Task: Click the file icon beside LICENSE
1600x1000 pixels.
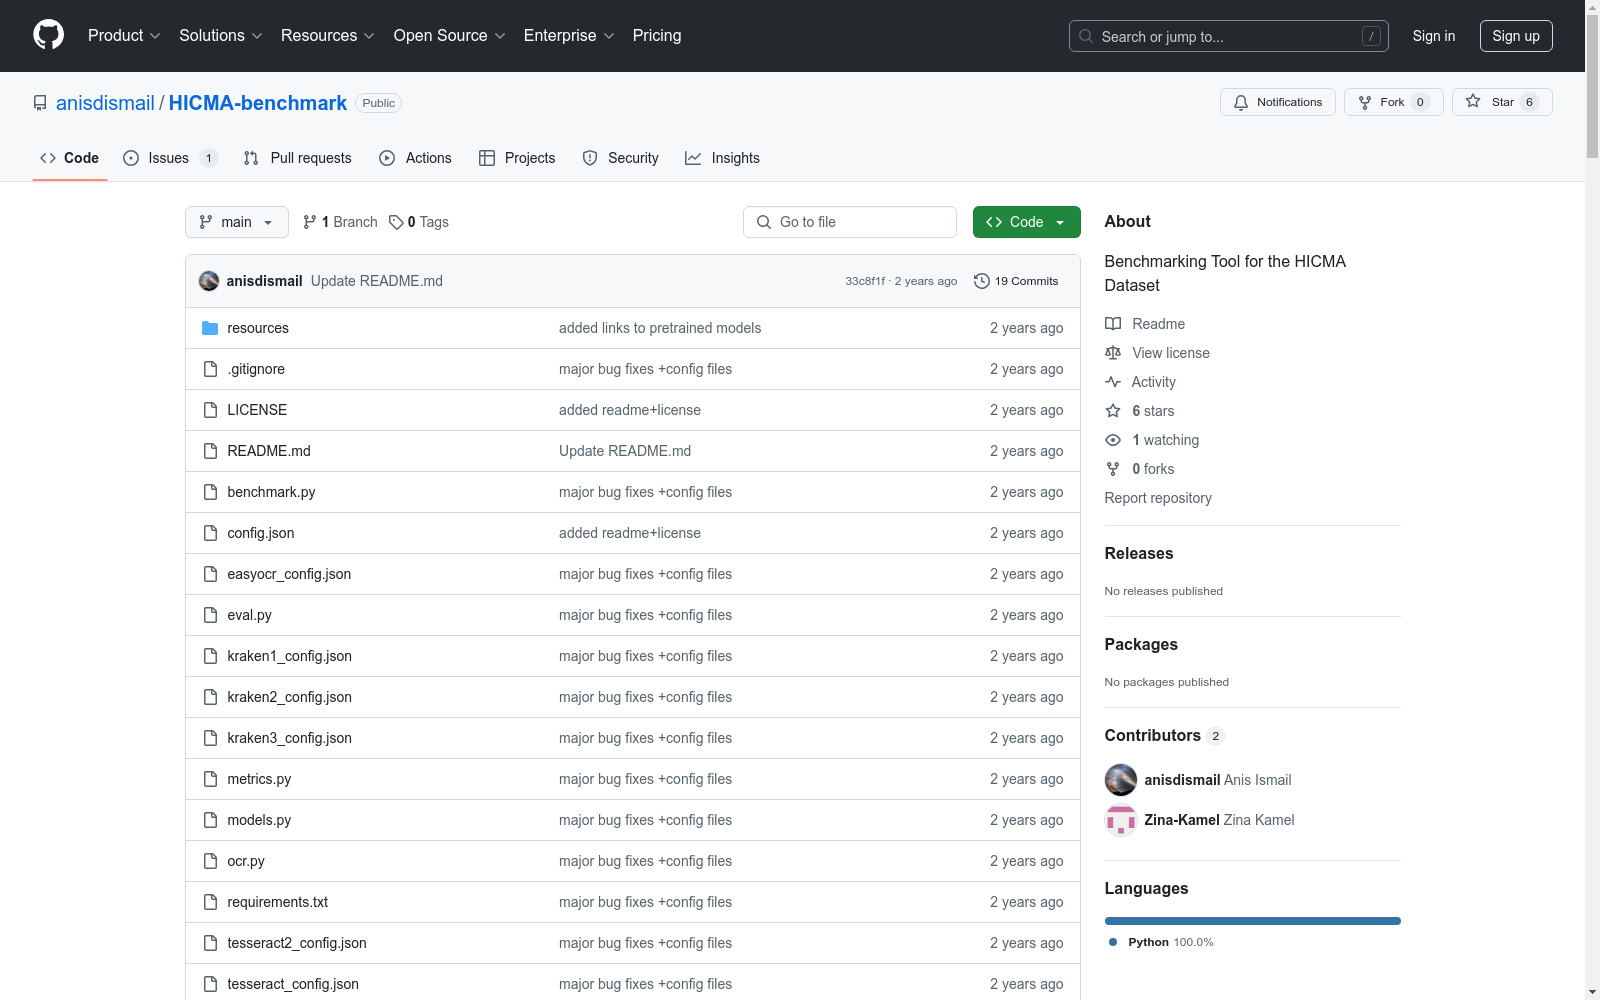Action: (210, 410)
